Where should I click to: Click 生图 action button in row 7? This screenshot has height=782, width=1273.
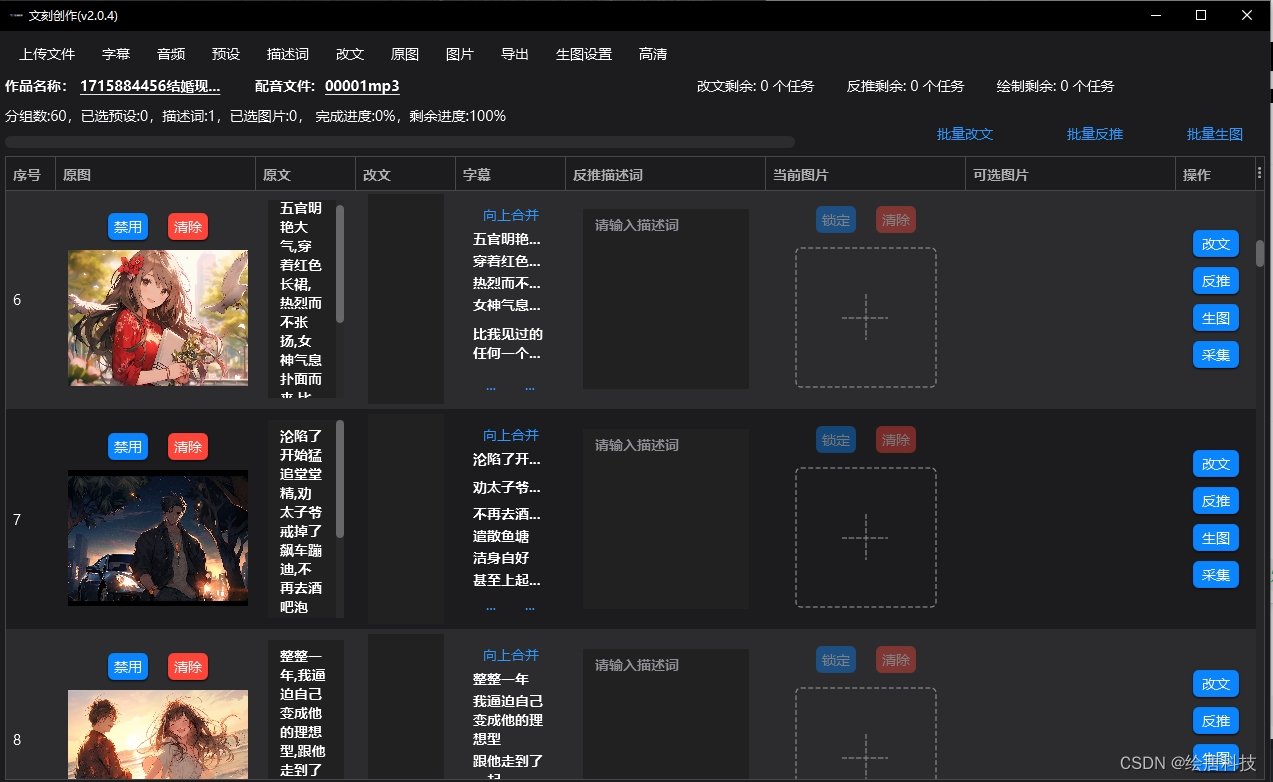[1216, 538]
